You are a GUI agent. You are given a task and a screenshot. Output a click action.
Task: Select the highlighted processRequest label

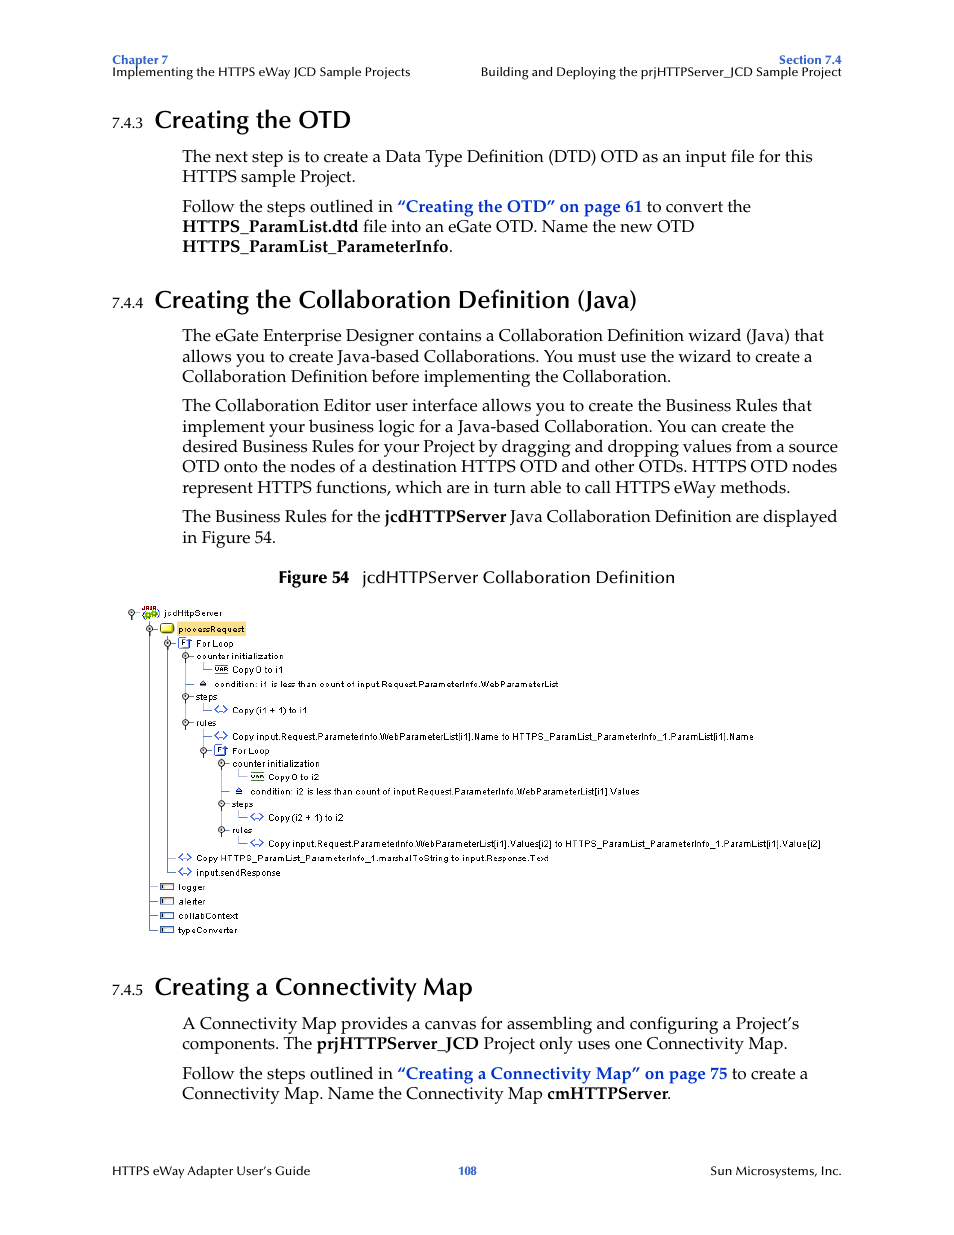[x=211, y=629]
